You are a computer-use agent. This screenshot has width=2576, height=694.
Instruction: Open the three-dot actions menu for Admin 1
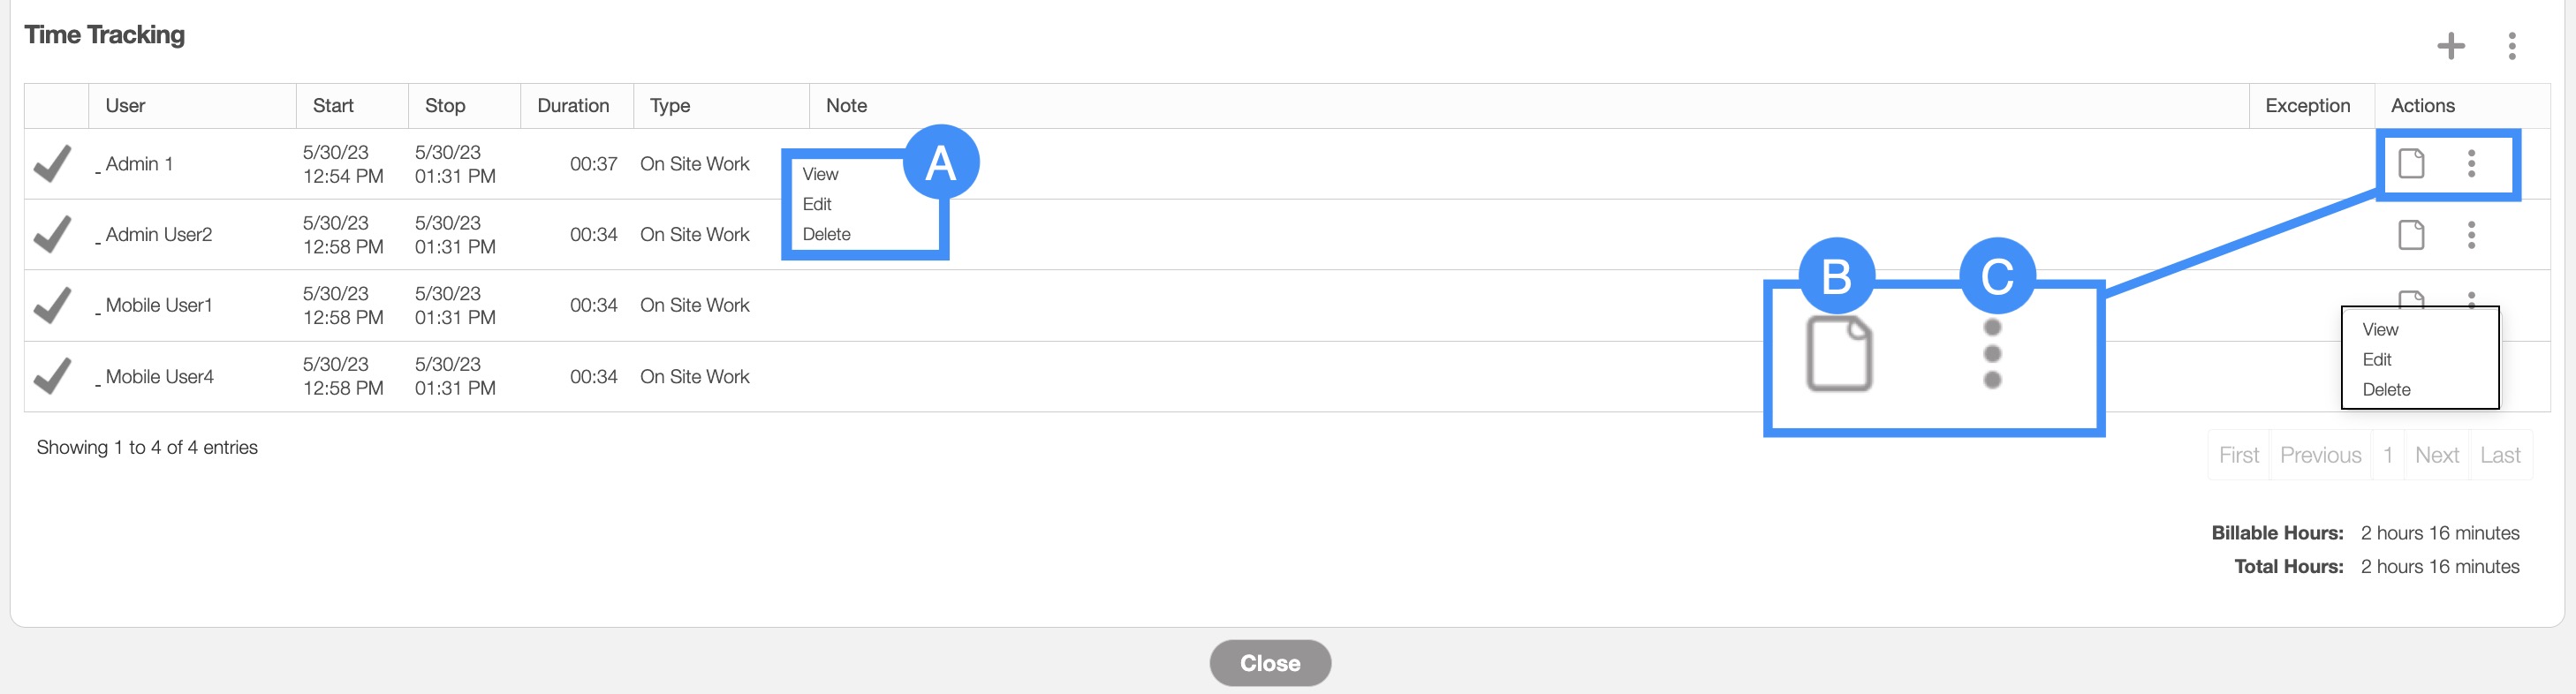point(2471,163)
